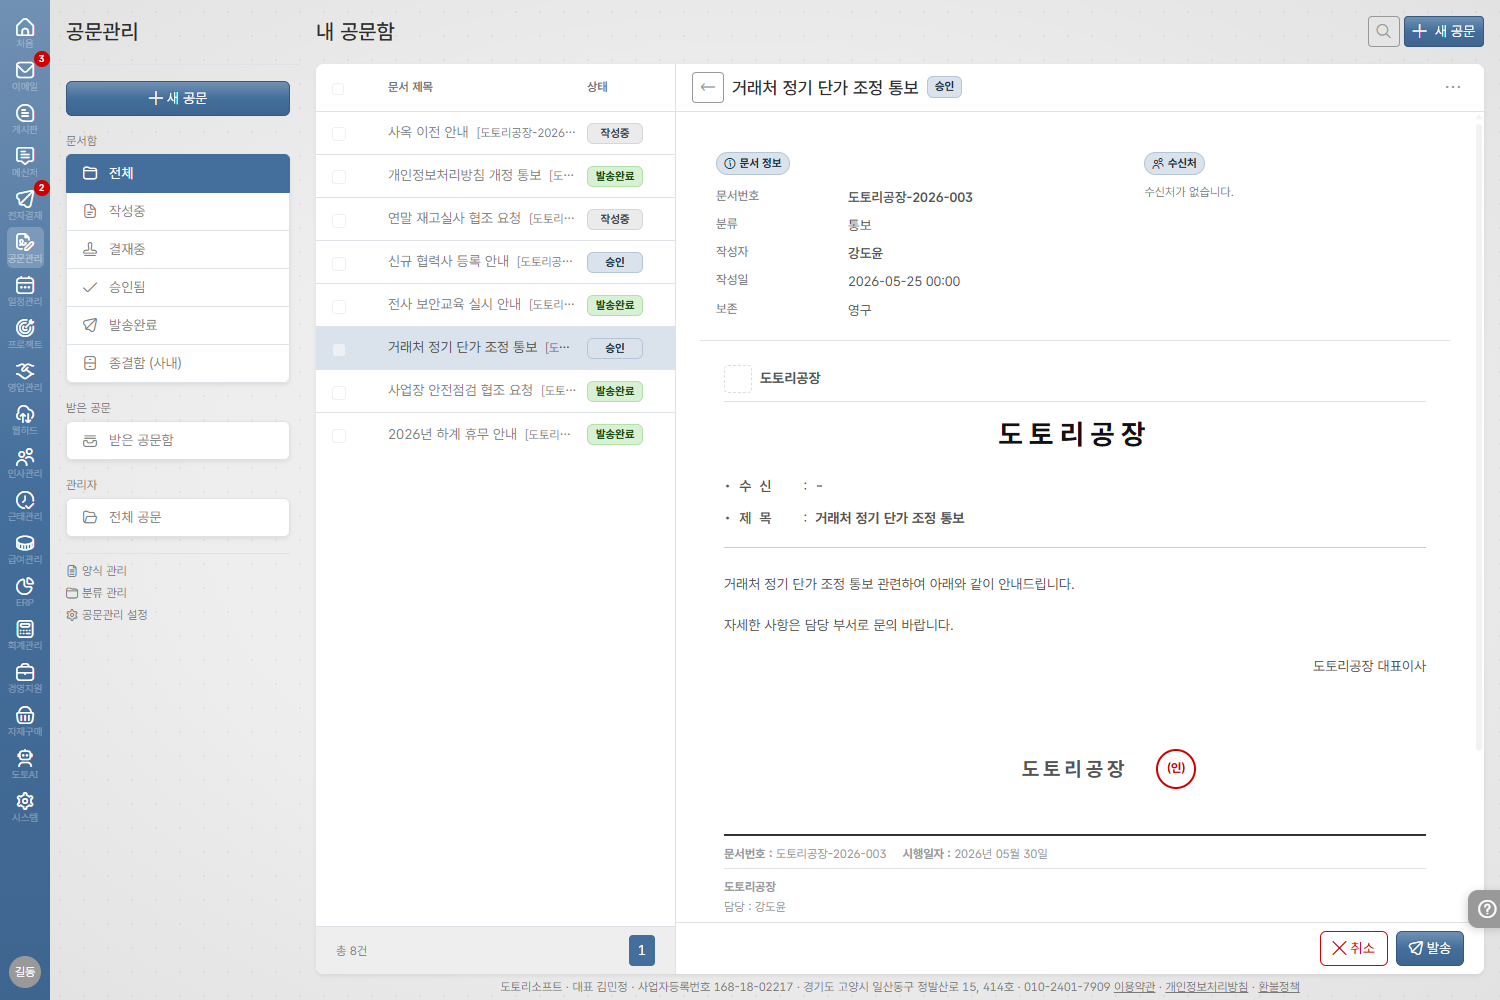The image size is (1500, 1000).
Task: Check the box for 개인정보처리방침 개정 통보
Action: point(339,177)
